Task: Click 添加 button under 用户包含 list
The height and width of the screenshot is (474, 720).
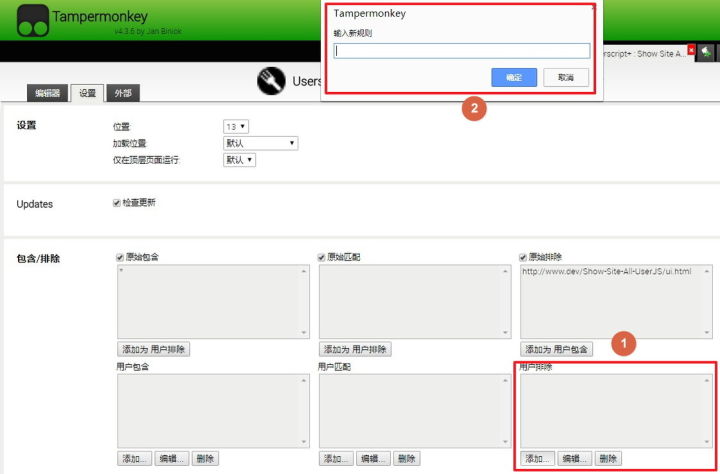Action: [135, 458]
